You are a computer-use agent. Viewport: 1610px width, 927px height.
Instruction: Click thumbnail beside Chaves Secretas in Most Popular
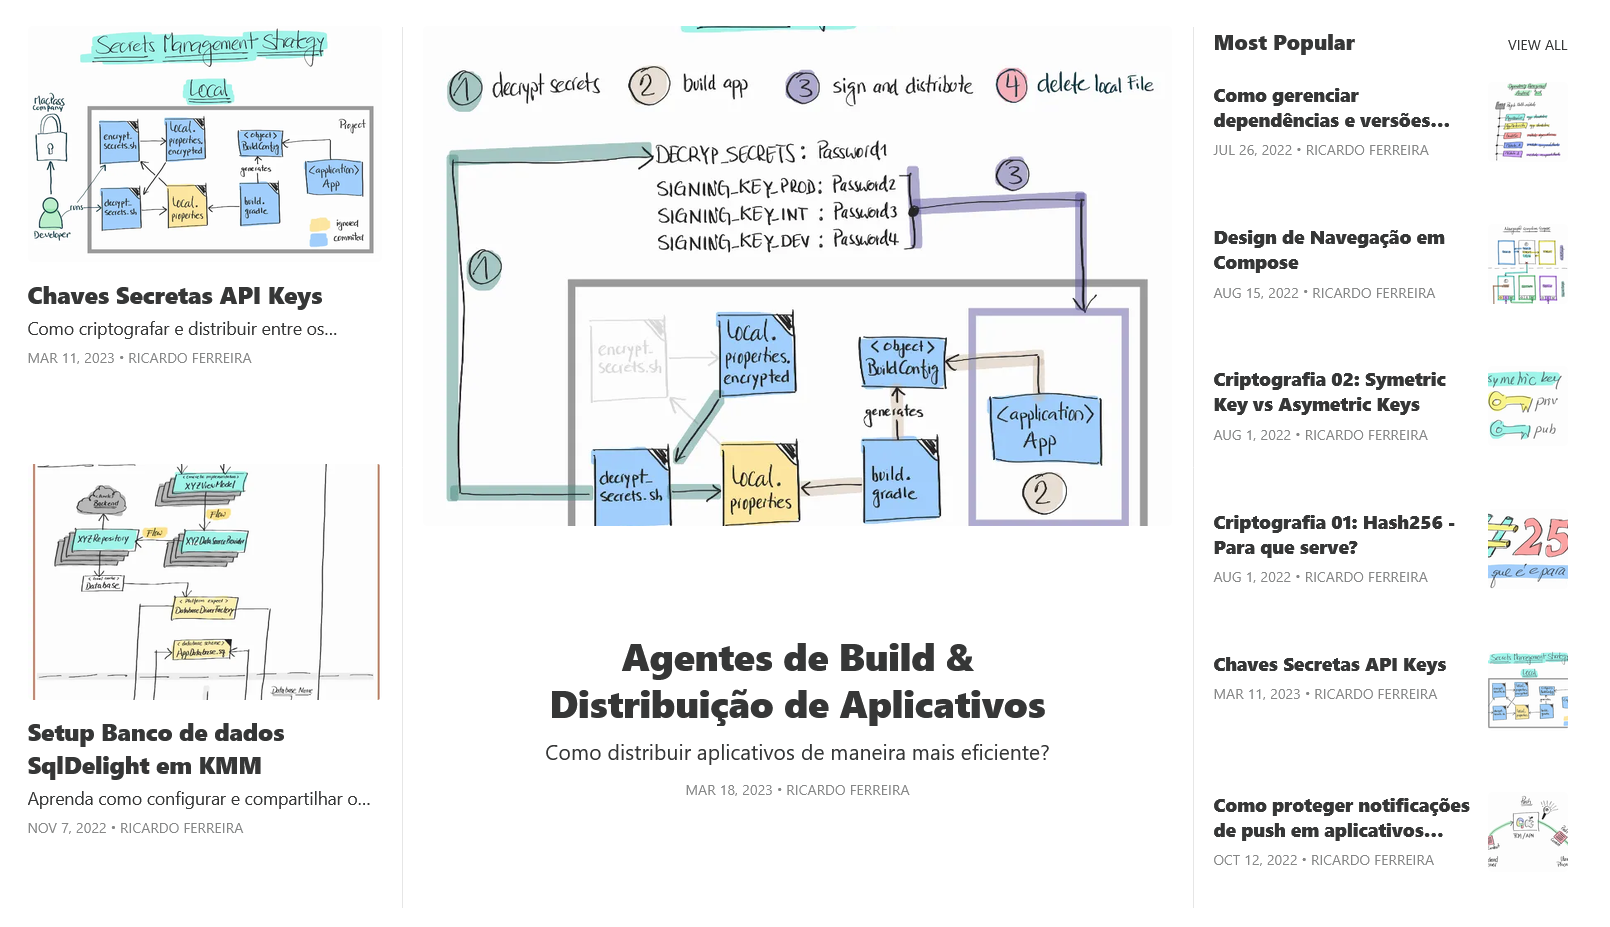(1527, 691)
